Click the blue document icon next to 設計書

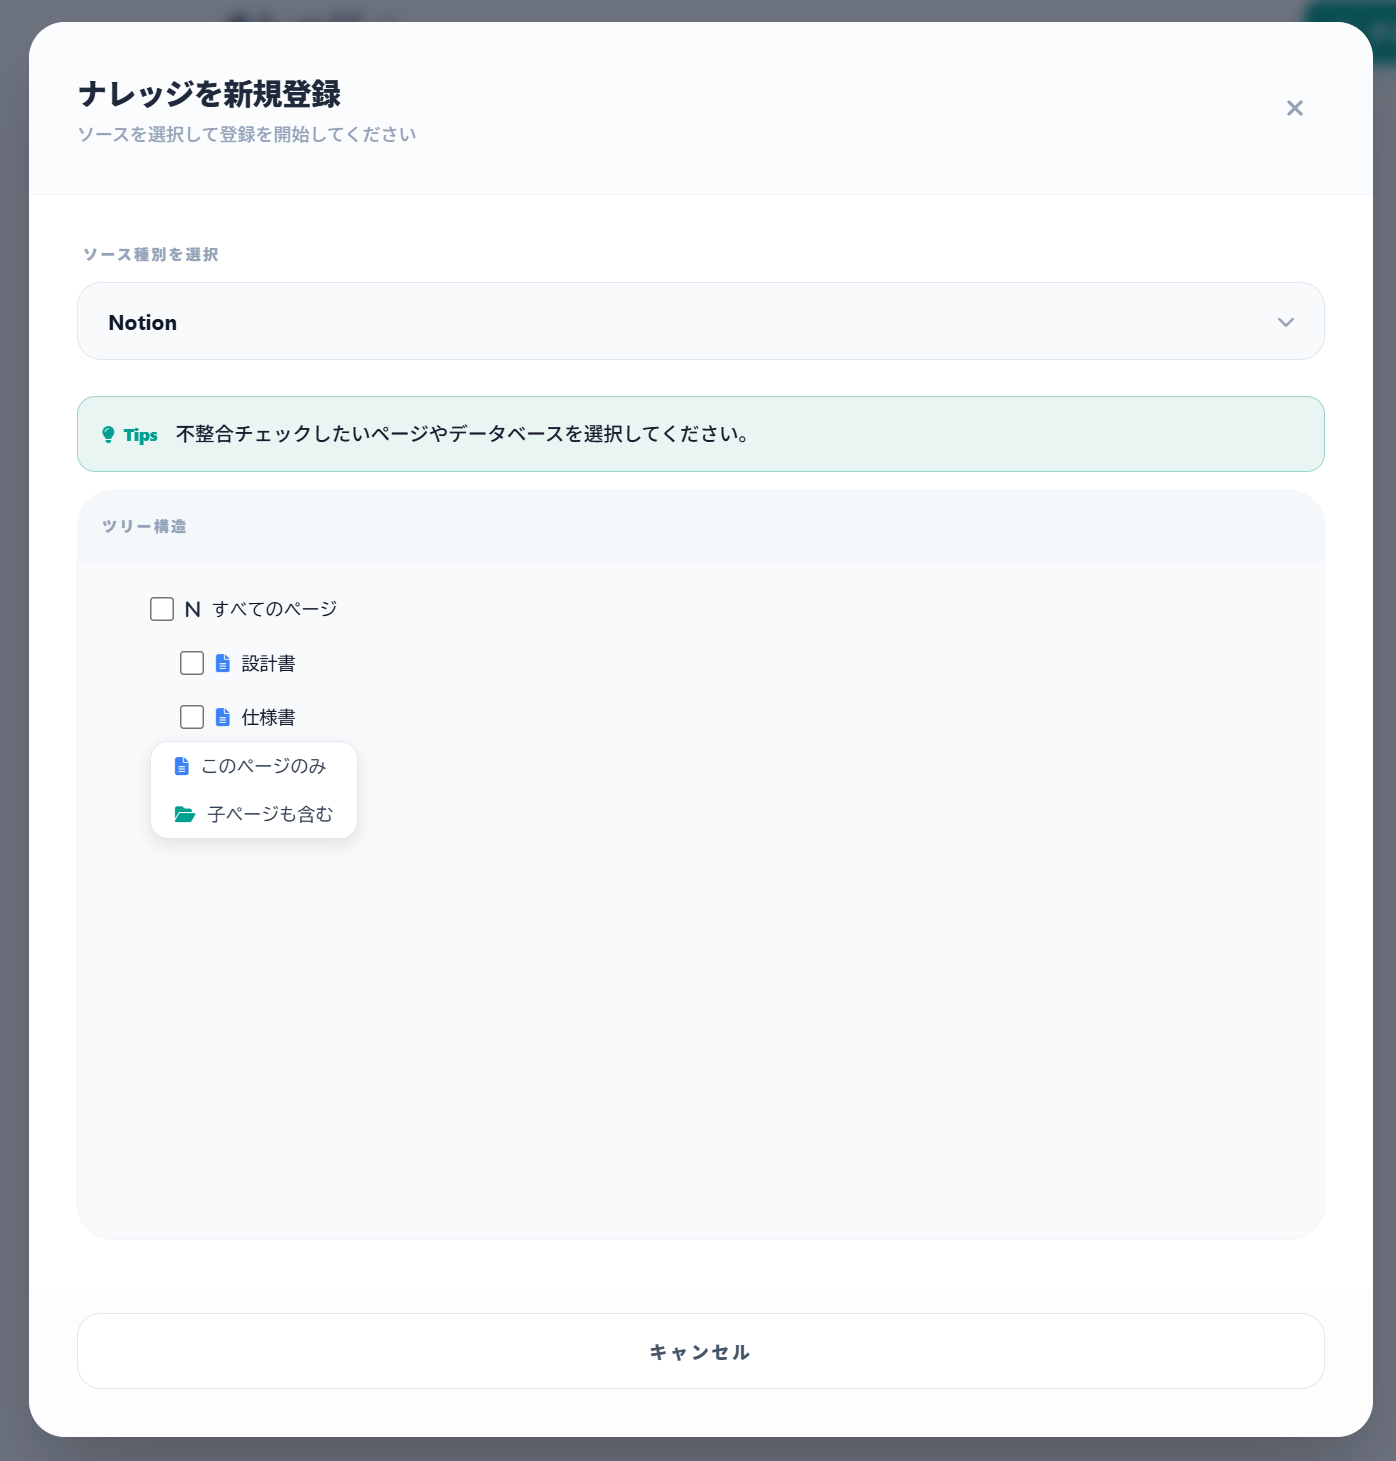click(x=222, y=662)
